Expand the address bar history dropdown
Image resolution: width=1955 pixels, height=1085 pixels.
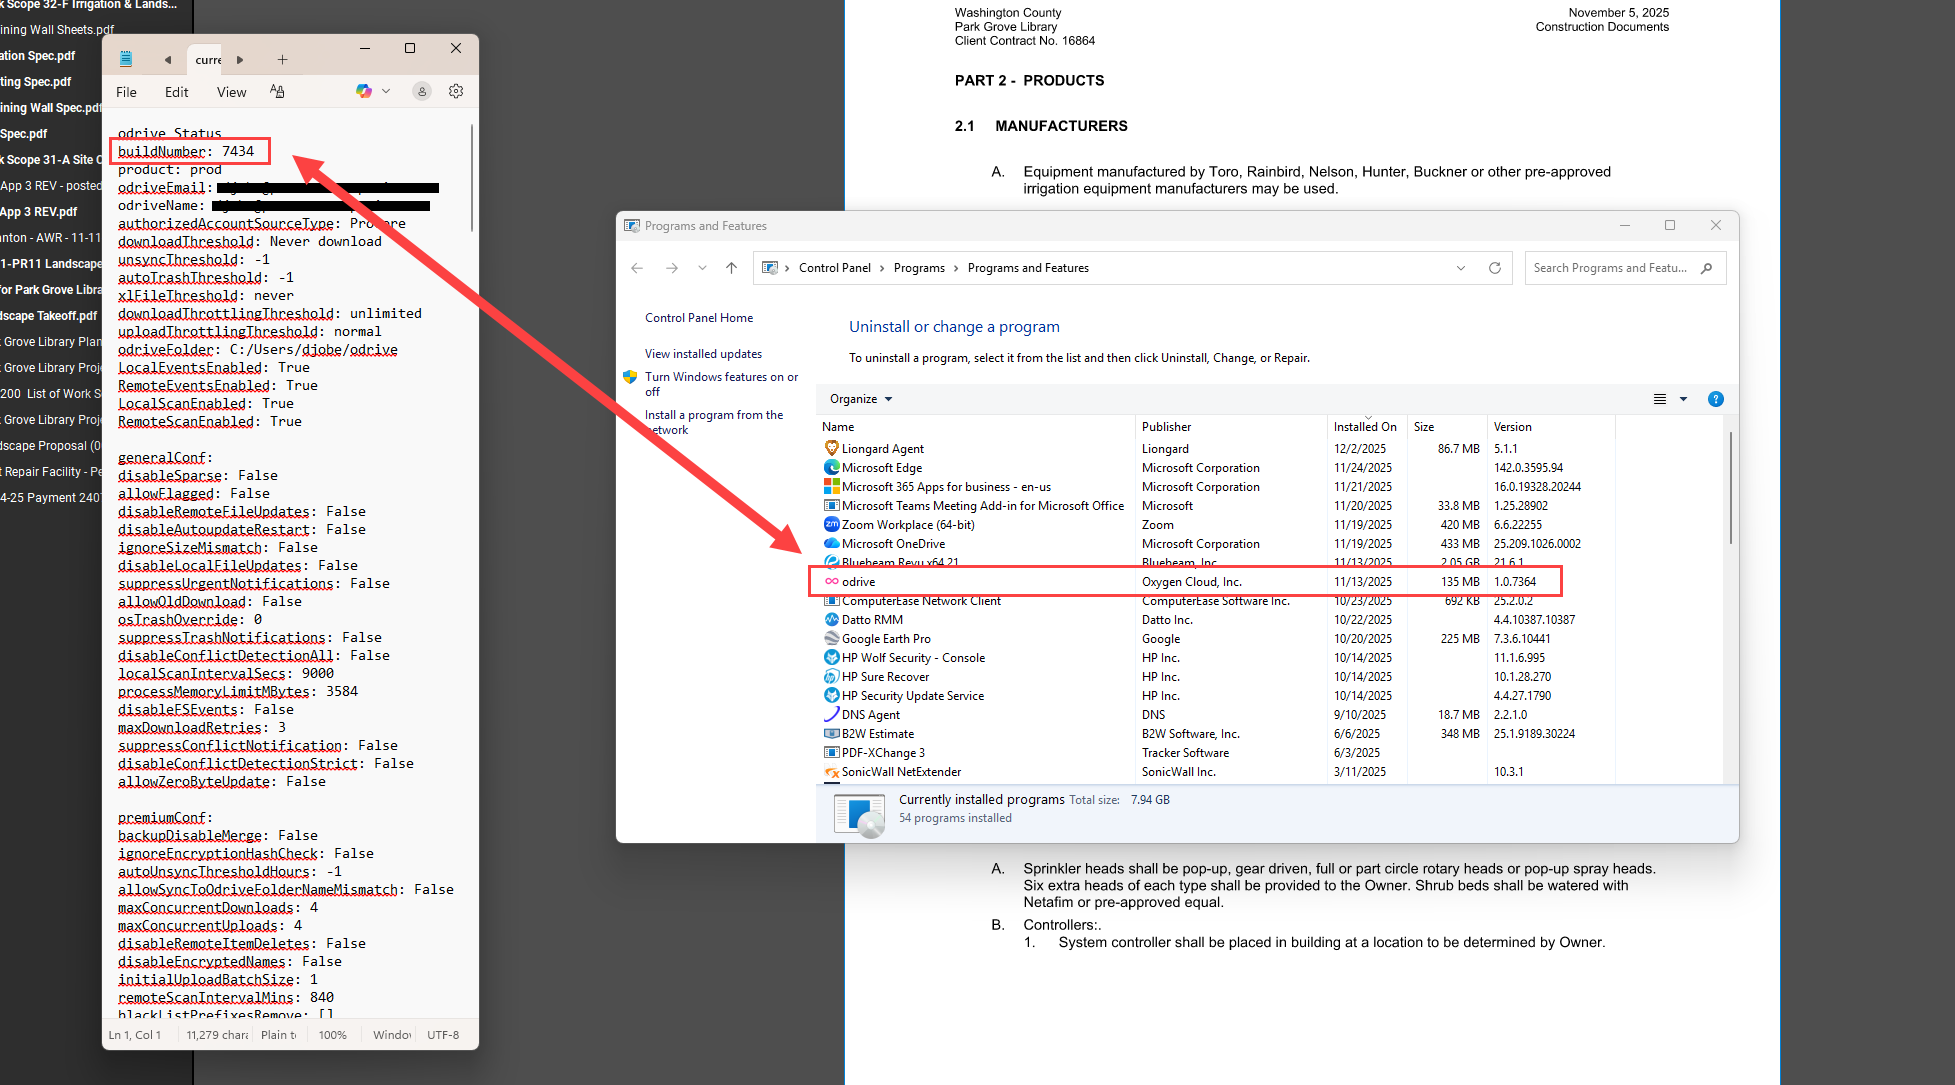(x=1461, y=268)
